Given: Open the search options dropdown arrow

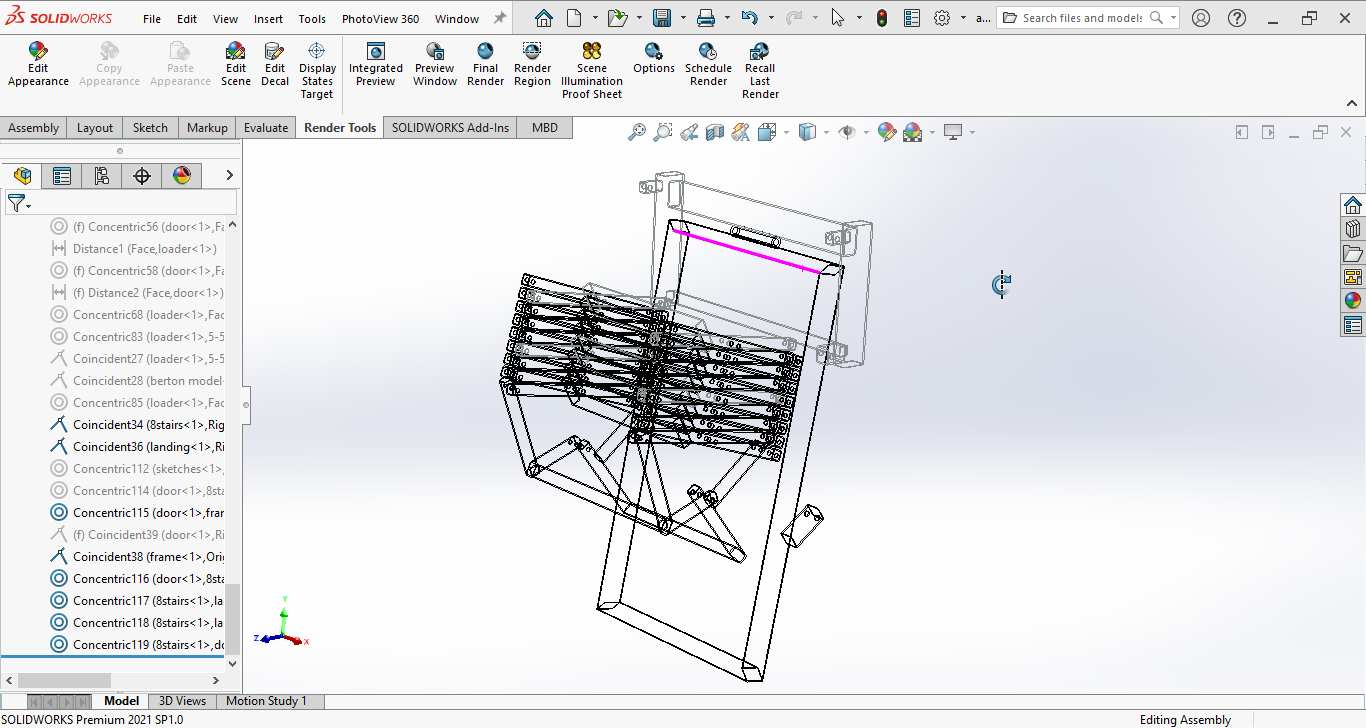Looking at the screenshot, I should pos(1172,18).
